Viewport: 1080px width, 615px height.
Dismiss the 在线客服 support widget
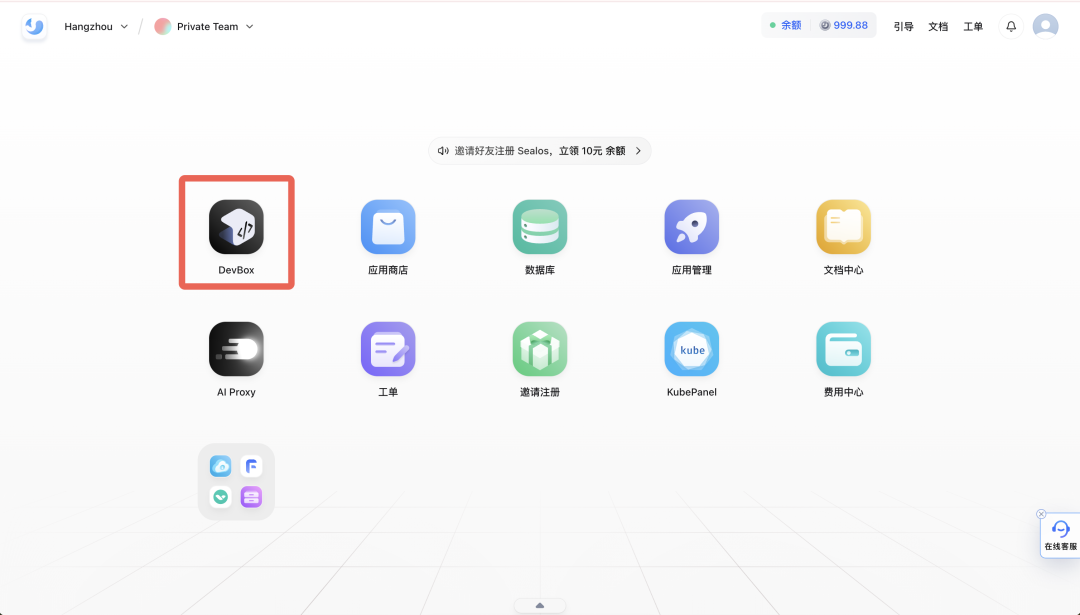coord(1042,513)
